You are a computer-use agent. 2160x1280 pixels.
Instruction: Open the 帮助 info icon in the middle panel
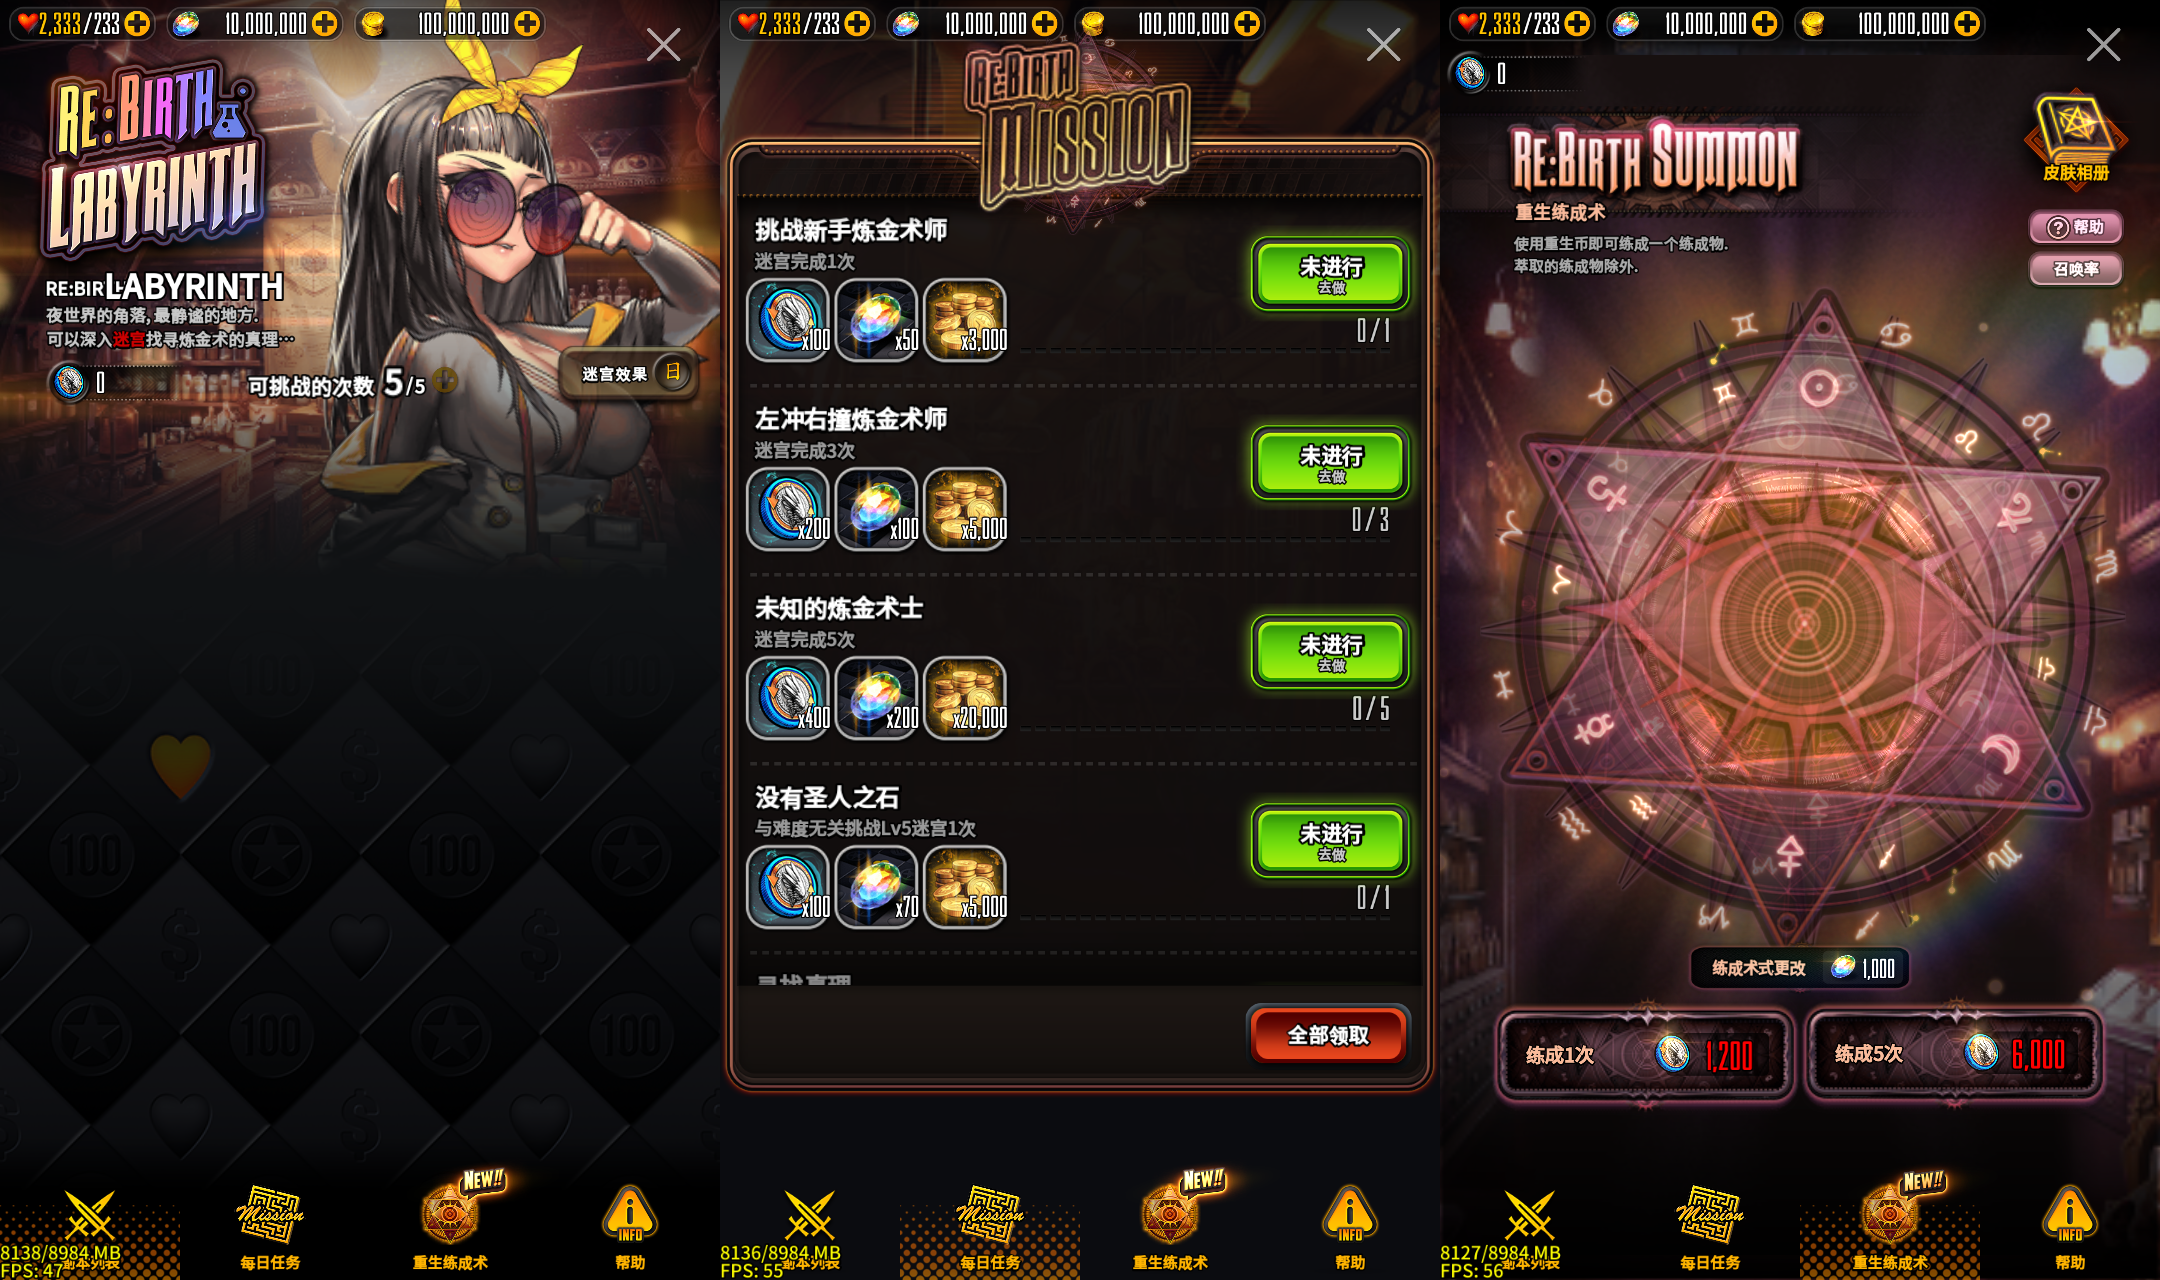pos(1350,1226)
